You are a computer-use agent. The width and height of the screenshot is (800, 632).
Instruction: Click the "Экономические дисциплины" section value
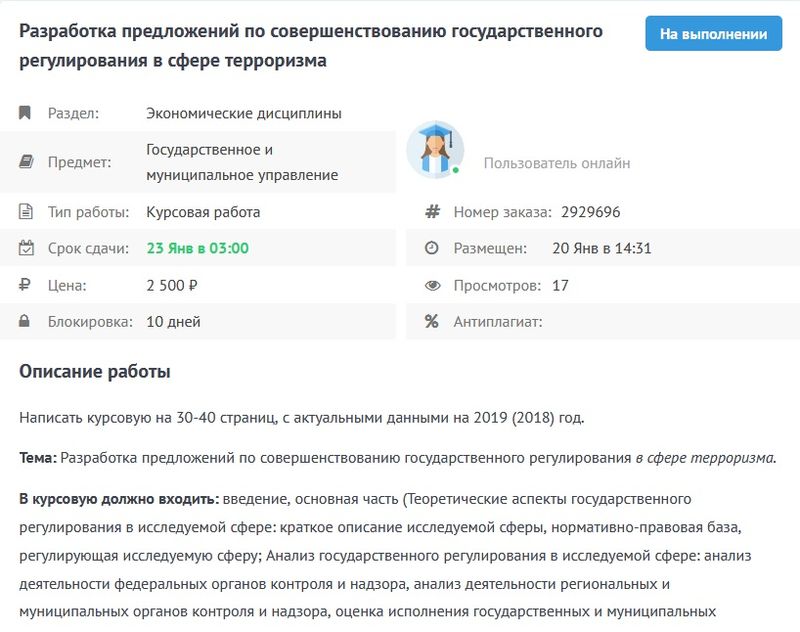coord(244,113)
